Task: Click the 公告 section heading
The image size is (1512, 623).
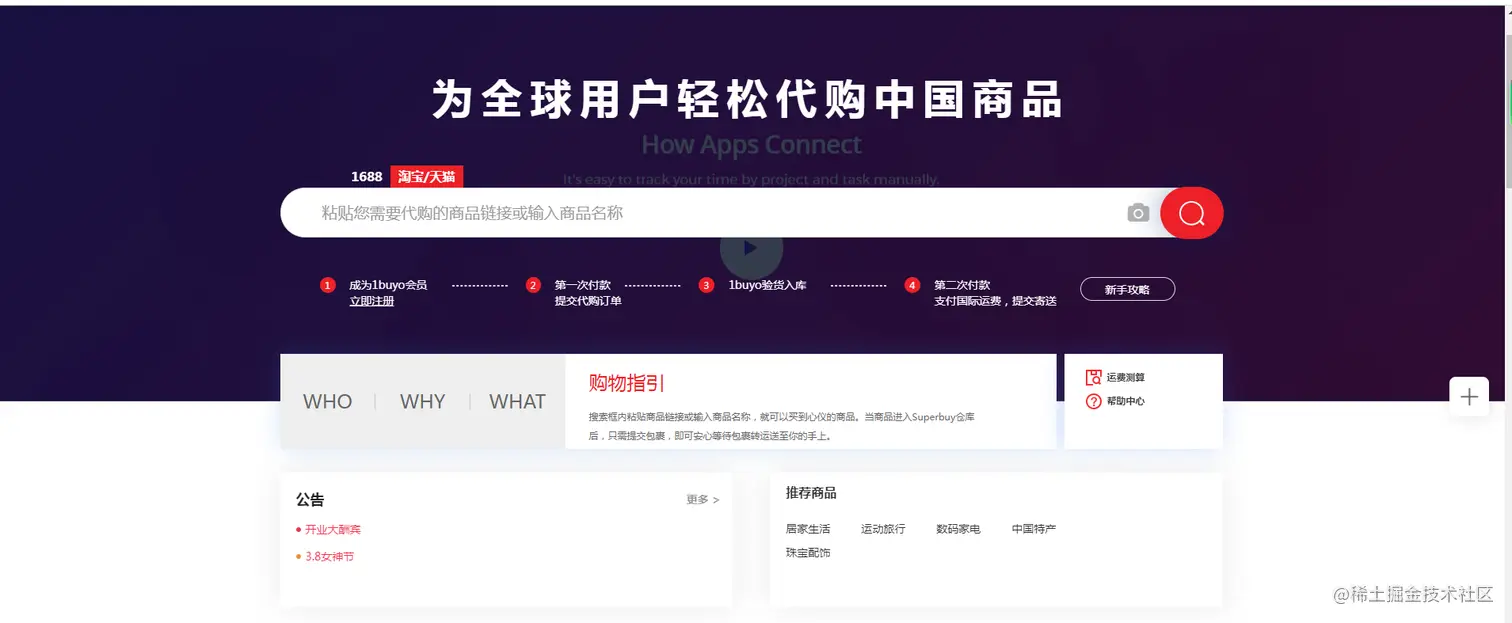Action: [x=310, y=500]
